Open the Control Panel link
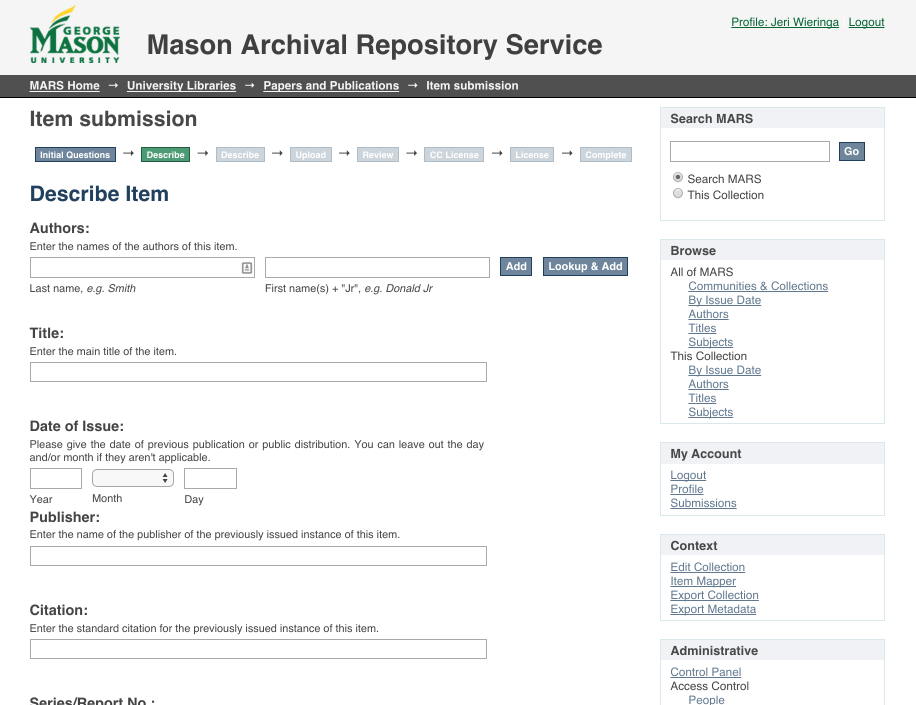 click(x=706, y=672)
